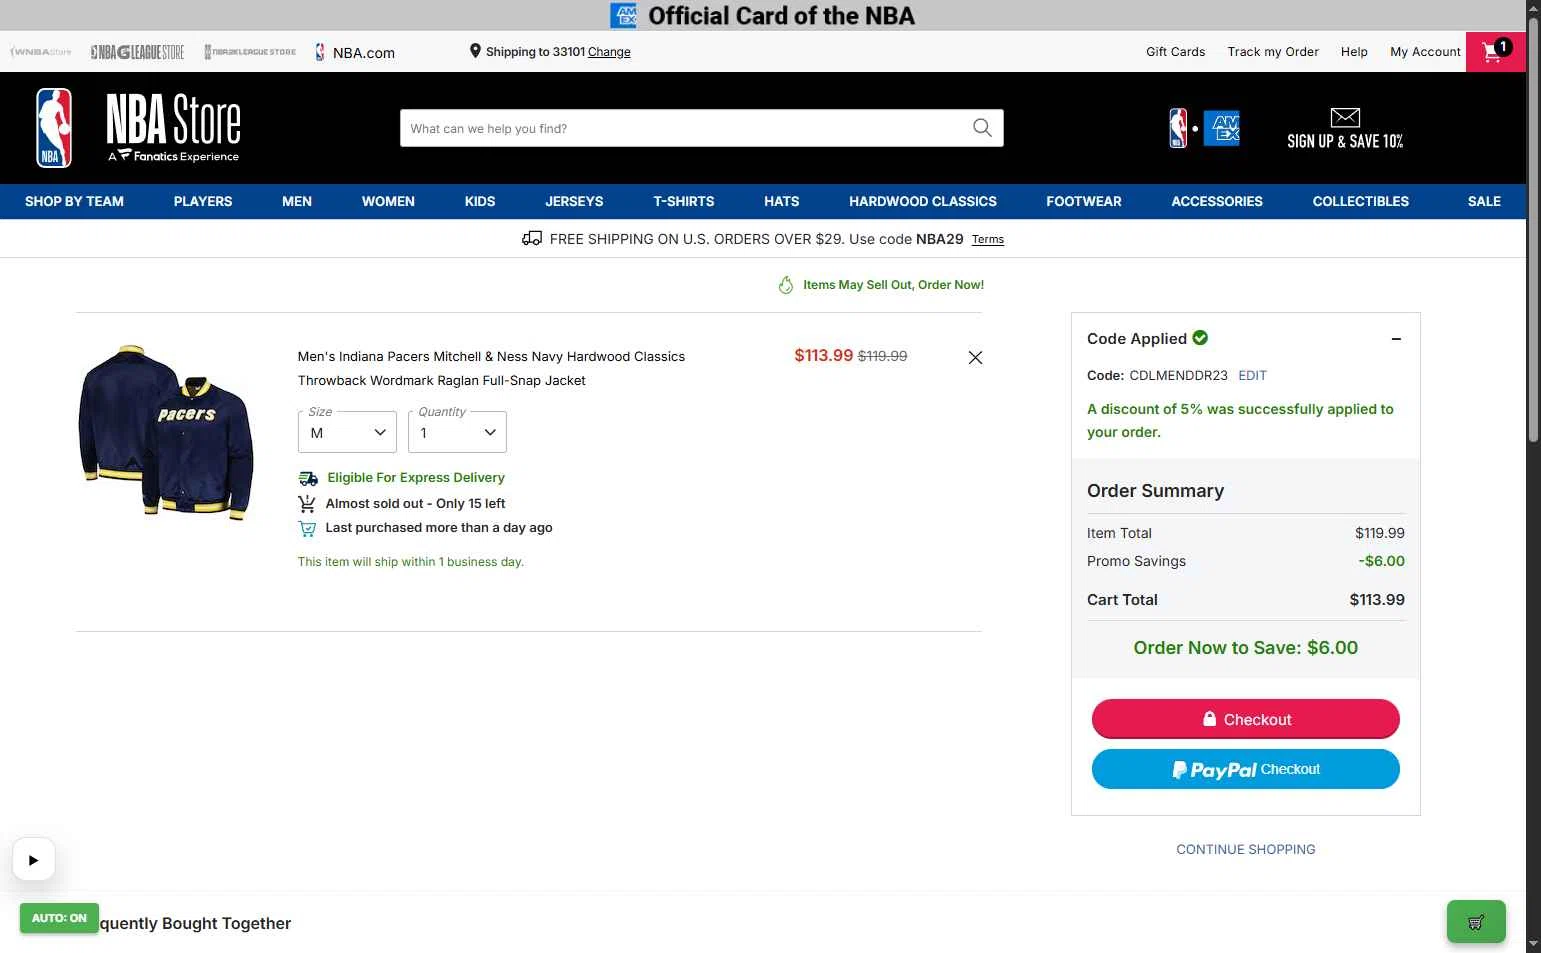
Task: Open the Women menu
Action: pos(388,201)
